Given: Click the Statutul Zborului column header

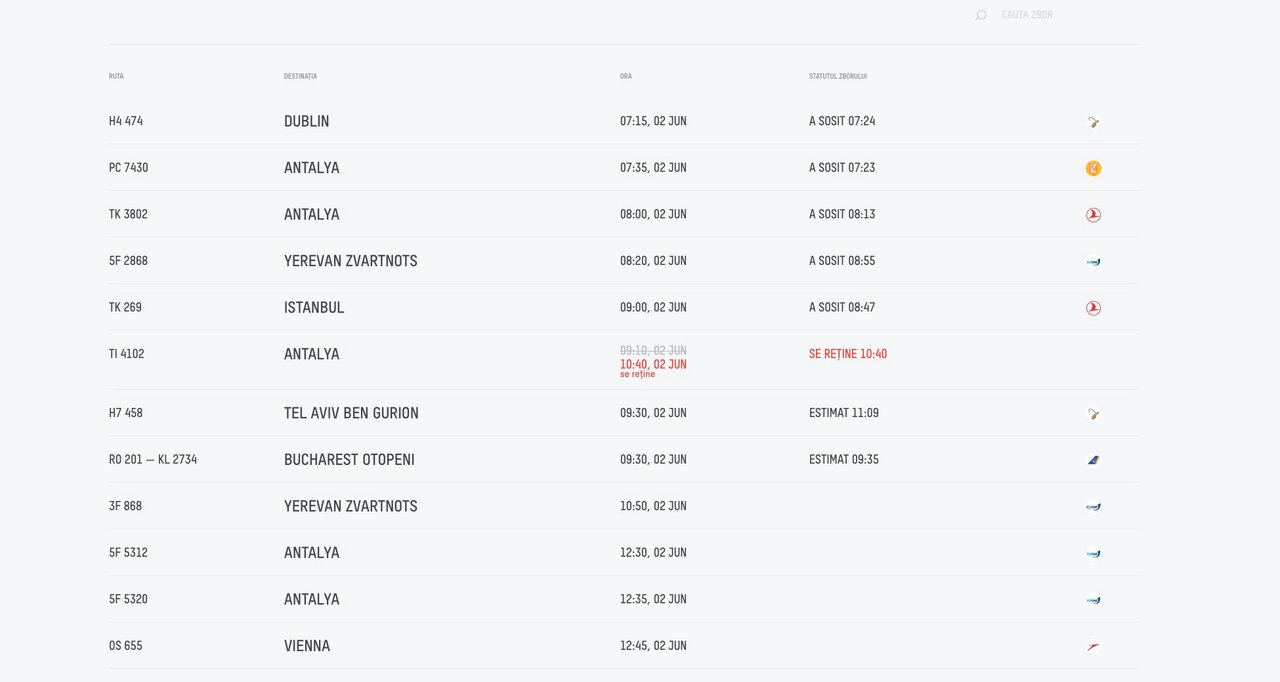Looking at the screenshot, I should pyautogui.click(x=837, y=76).
